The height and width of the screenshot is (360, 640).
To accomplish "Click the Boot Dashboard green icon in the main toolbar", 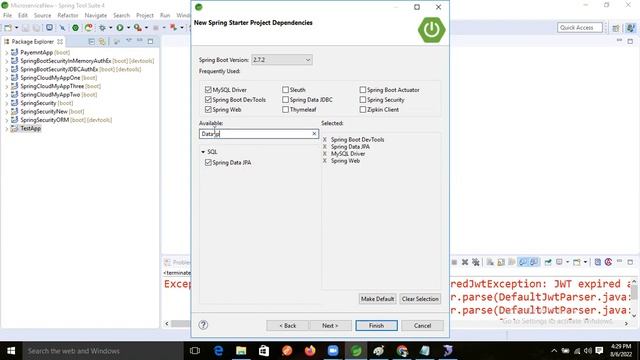I will click(76, 28).
